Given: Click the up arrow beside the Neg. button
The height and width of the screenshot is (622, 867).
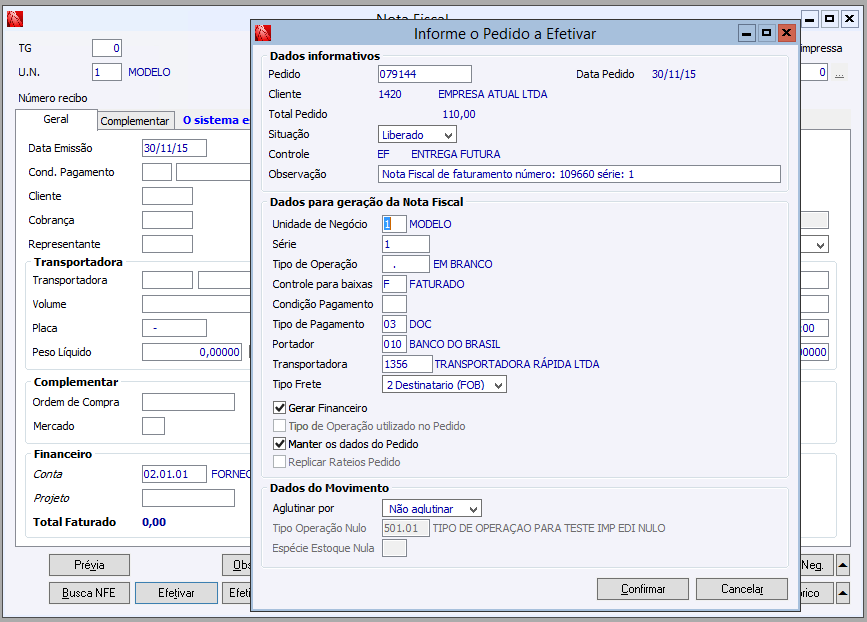Looking at the screenshot, I should pyautogui.click(x=843, y=565).
